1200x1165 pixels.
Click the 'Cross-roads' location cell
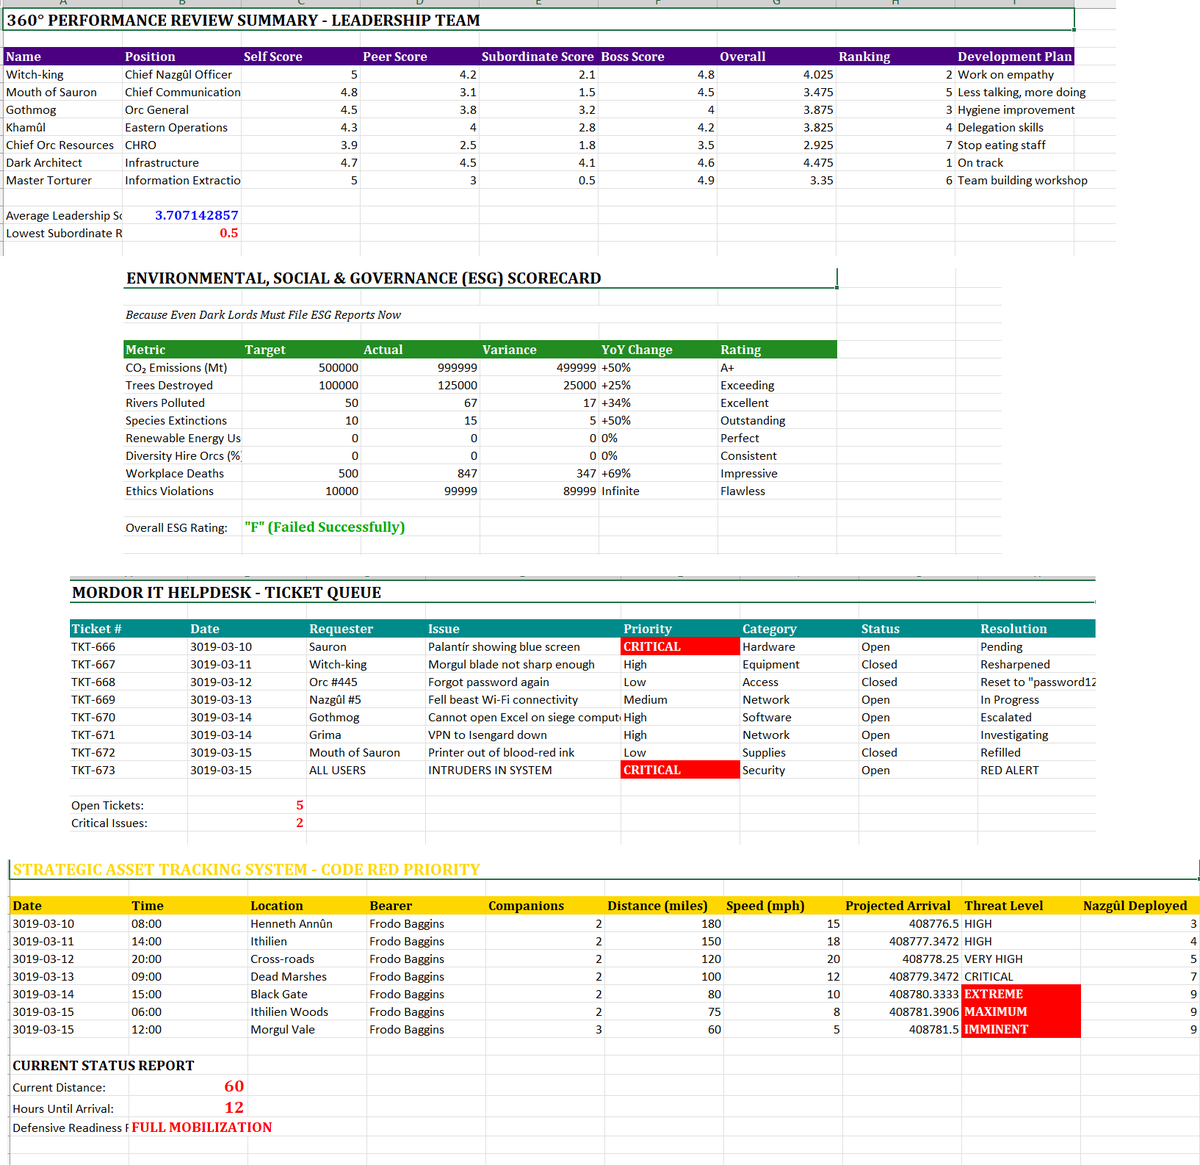click(x=307, y=959)
